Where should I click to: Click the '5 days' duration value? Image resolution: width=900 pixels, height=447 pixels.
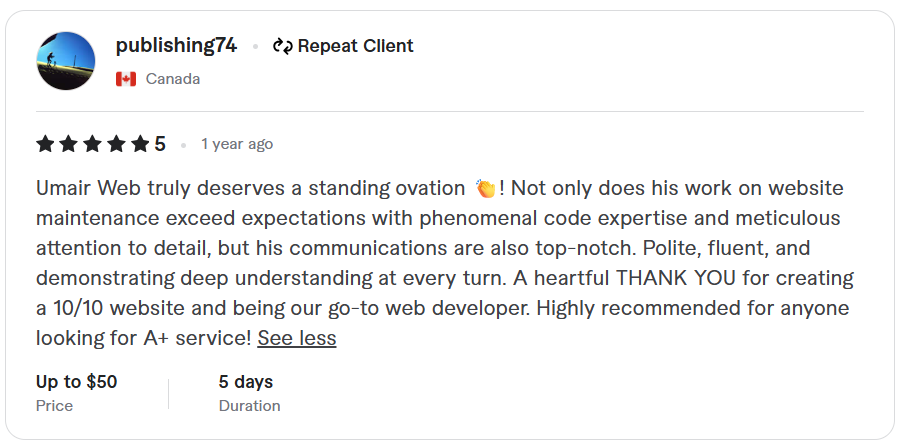click(x=246, y=382)
